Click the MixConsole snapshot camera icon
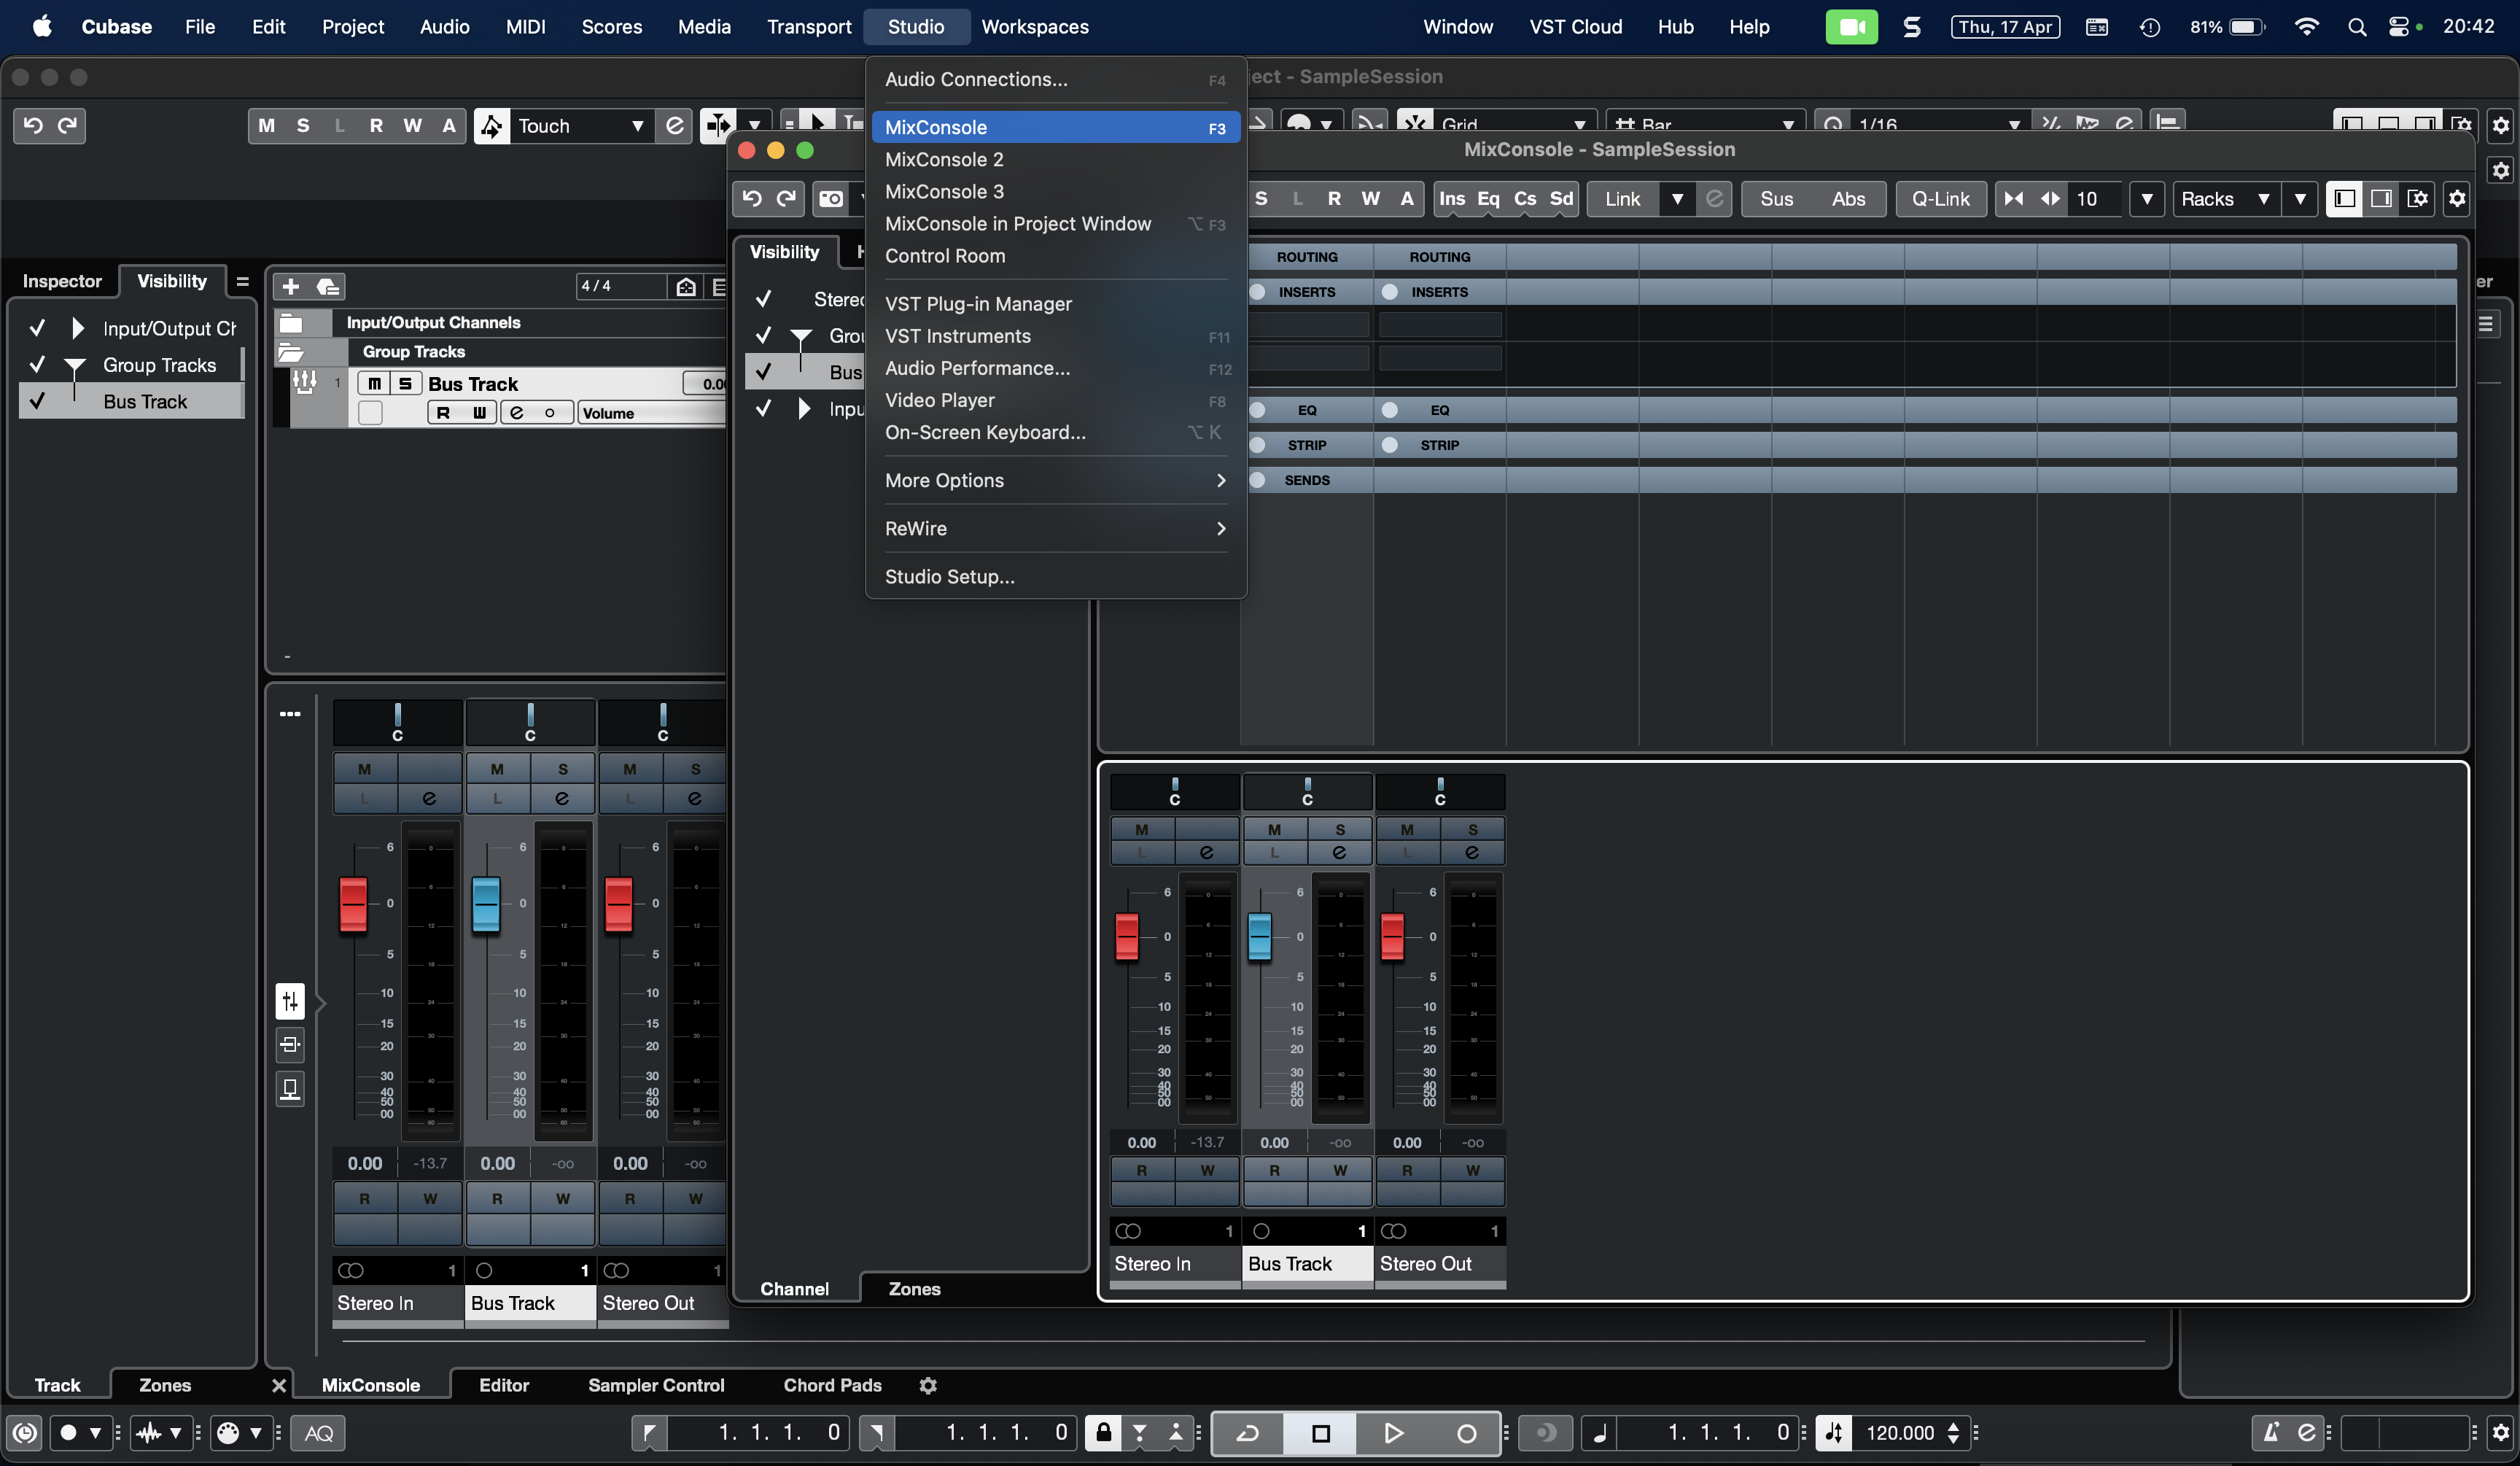 pos(831,198)
